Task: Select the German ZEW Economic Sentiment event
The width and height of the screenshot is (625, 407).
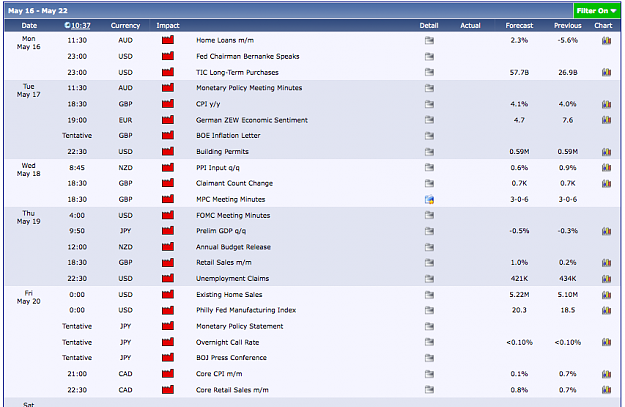Action: (x=252, y=120)
